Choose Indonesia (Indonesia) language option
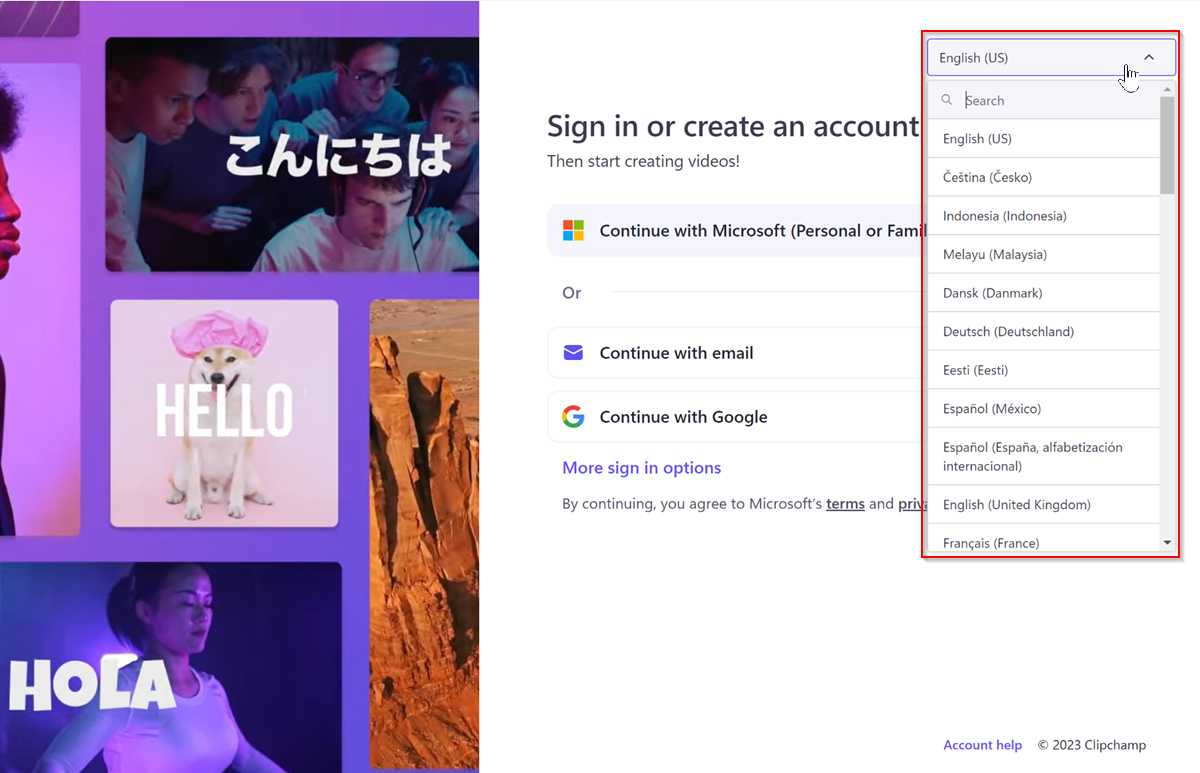Image resolution: width=1200 pixels, height=773 pixels. click(1043, 216)
